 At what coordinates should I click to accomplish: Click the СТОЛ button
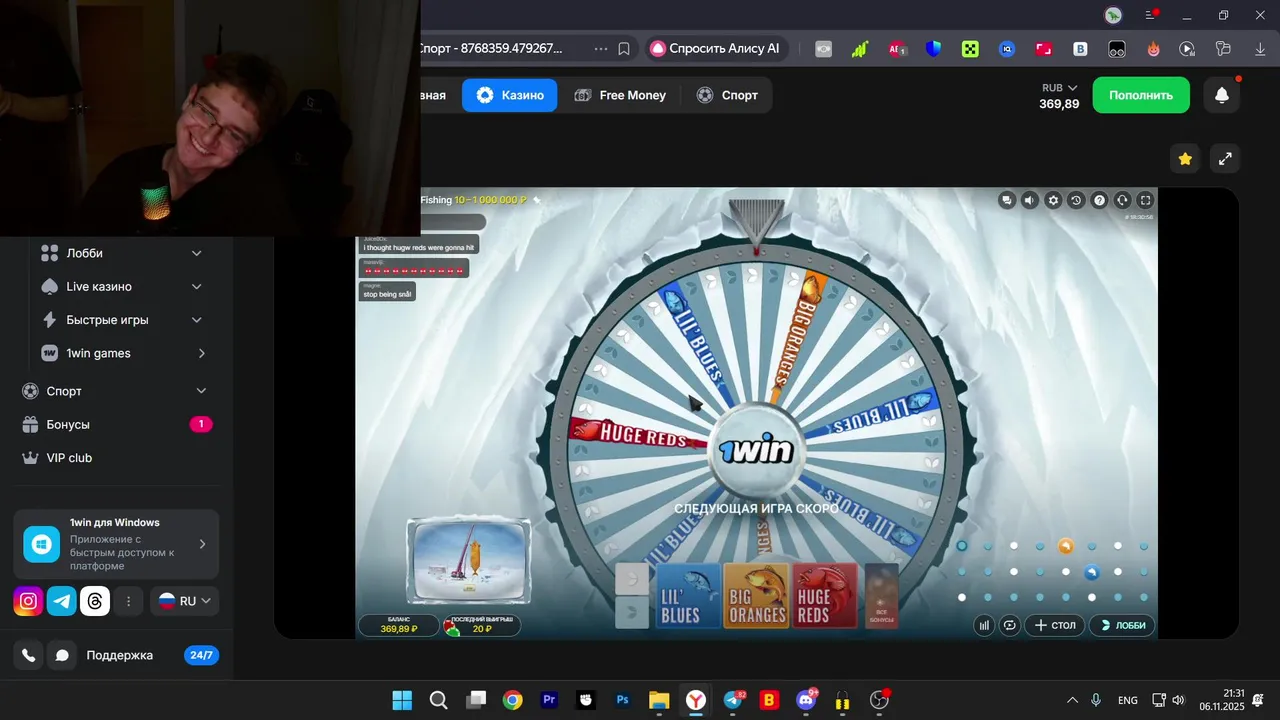(1054, 625)
